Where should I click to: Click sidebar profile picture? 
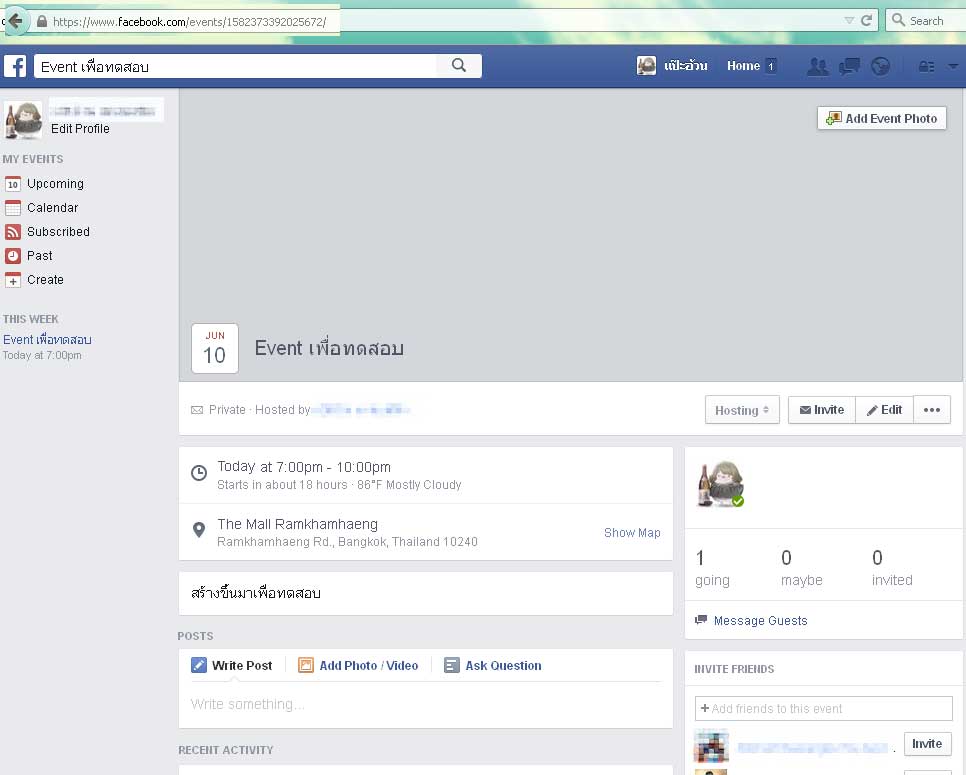[x=23, y=120]
